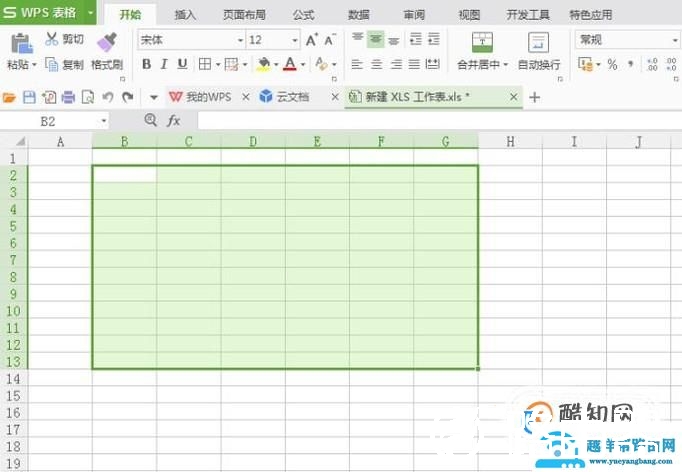Expand the font color dropdown arrow
The width and height of the screenshot is (682, 472).
tap(303, 64)
